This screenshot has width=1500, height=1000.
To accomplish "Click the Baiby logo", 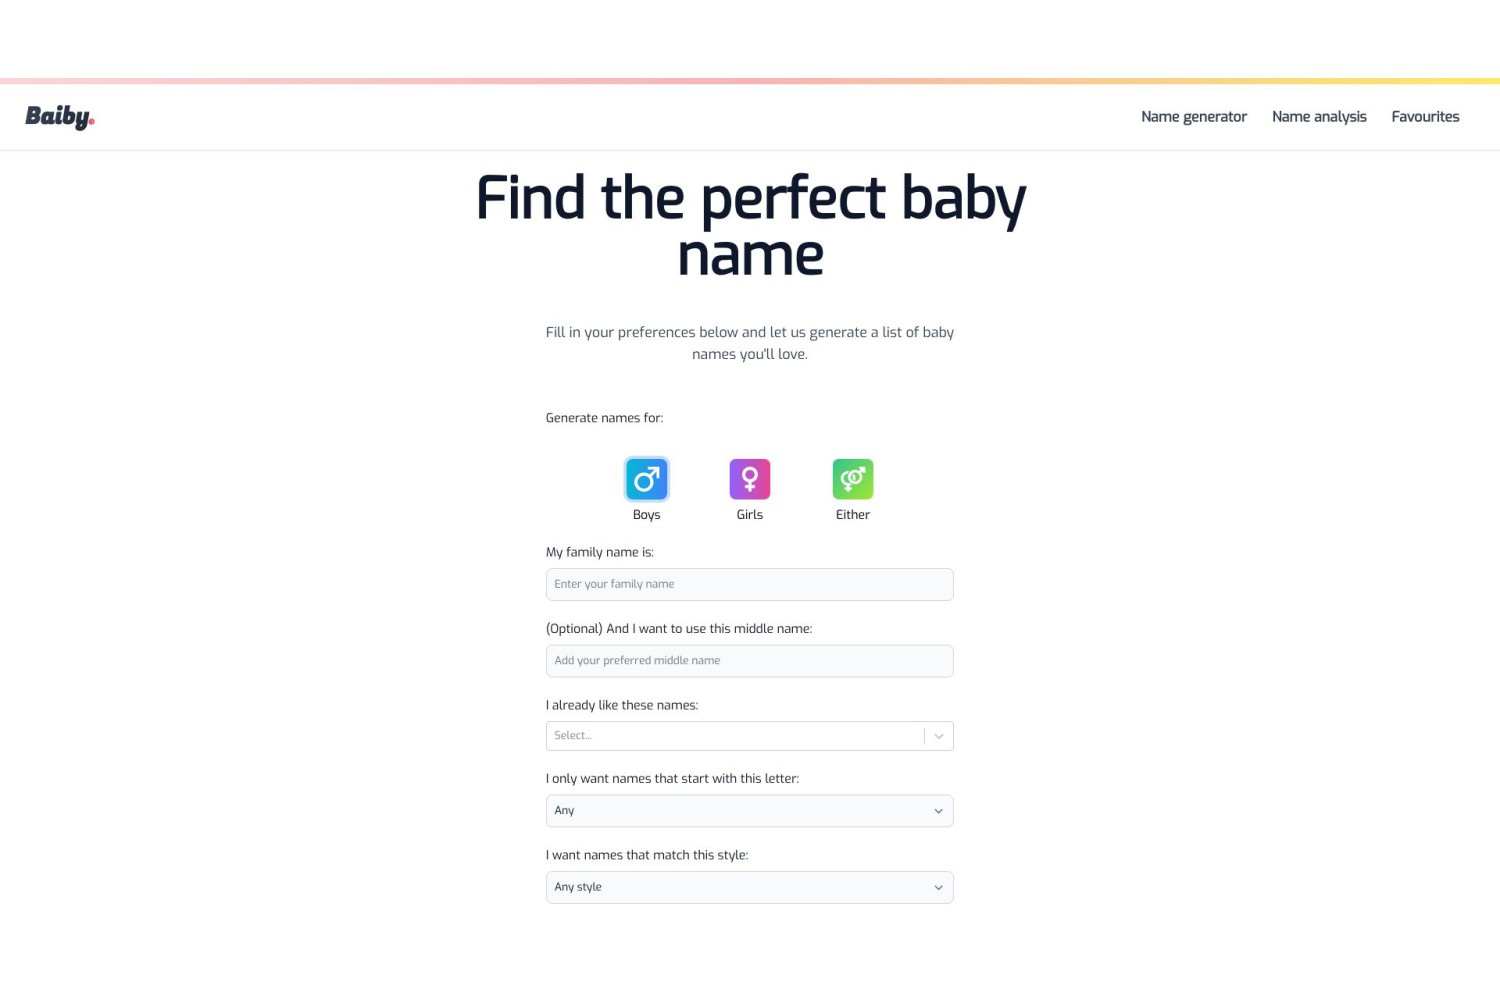I will point(60,117).
